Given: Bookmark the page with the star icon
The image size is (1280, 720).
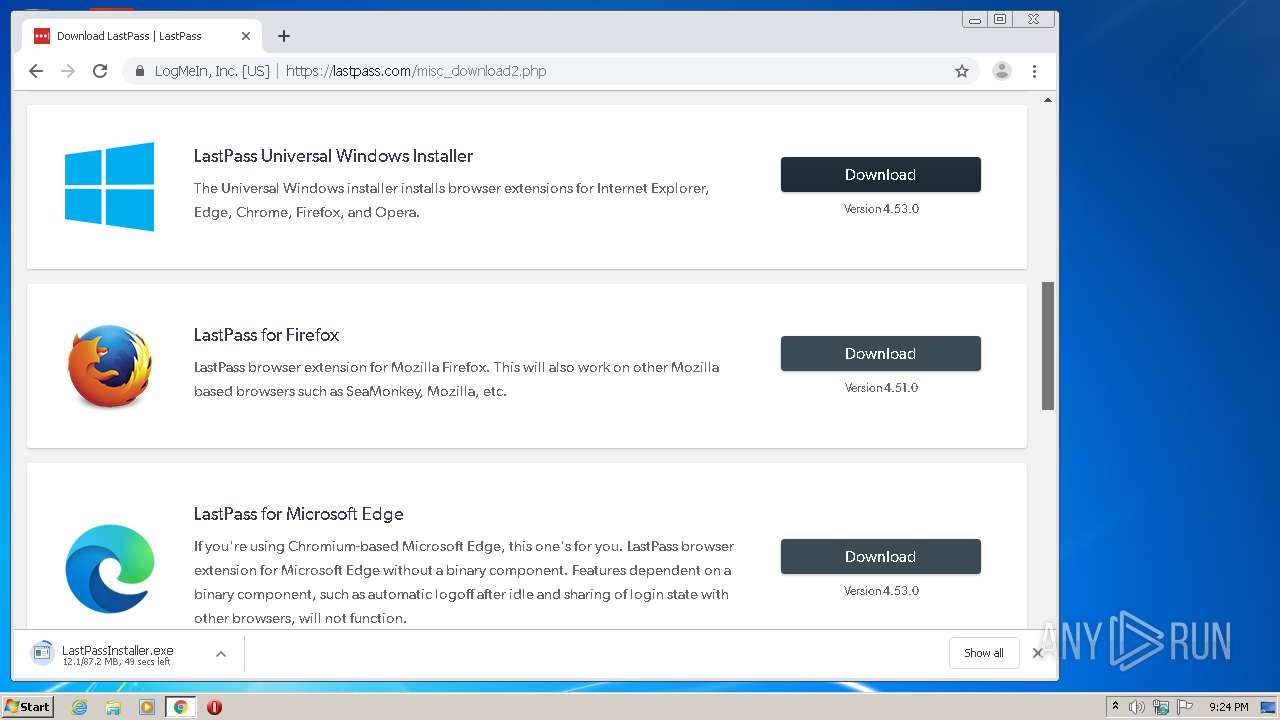Looking at the screenshot, I should (962, 71).
